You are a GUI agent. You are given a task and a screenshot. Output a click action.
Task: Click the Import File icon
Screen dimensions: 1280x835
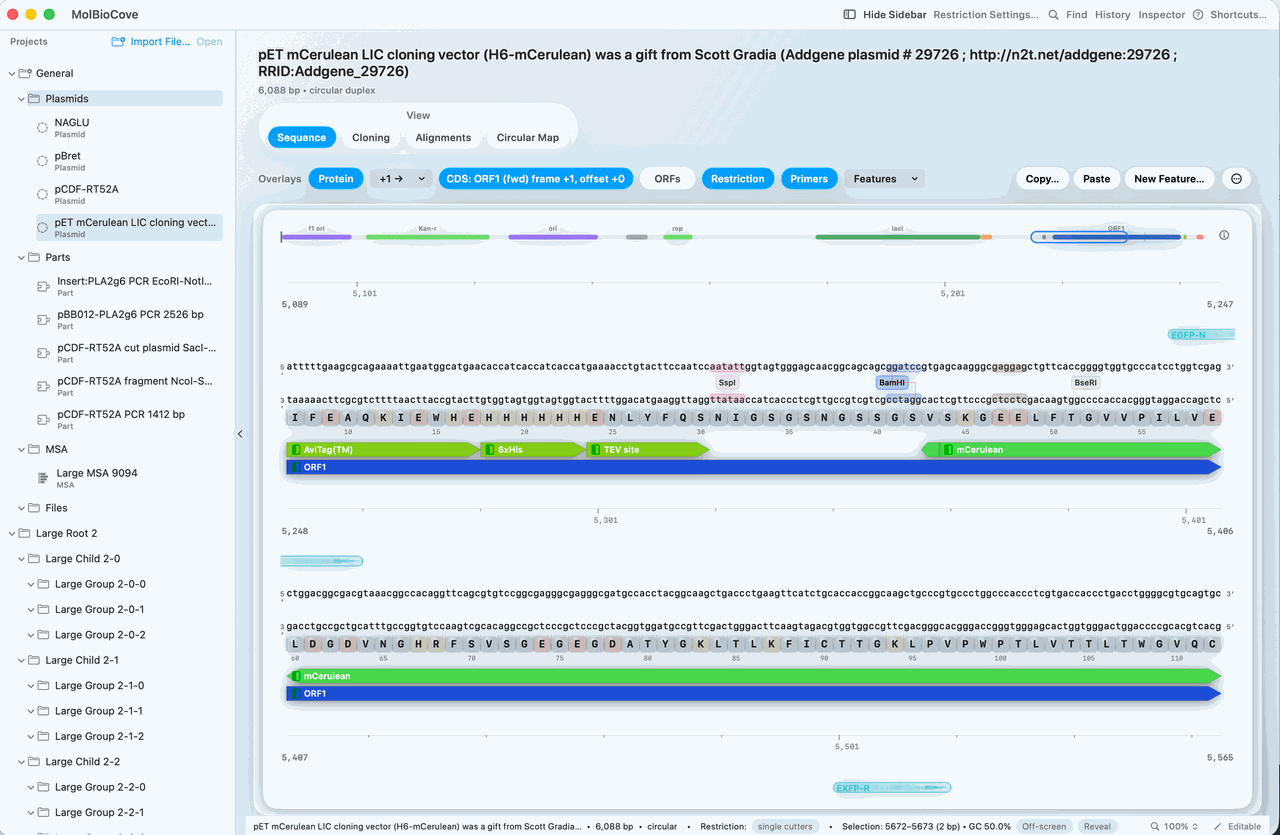[x=120, y=42]
